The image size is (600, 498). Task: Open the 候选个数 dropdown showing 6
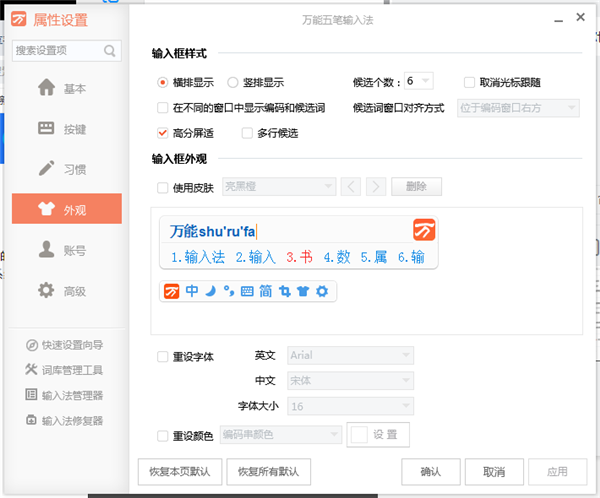pyautogui.click(x=419, y=81)
